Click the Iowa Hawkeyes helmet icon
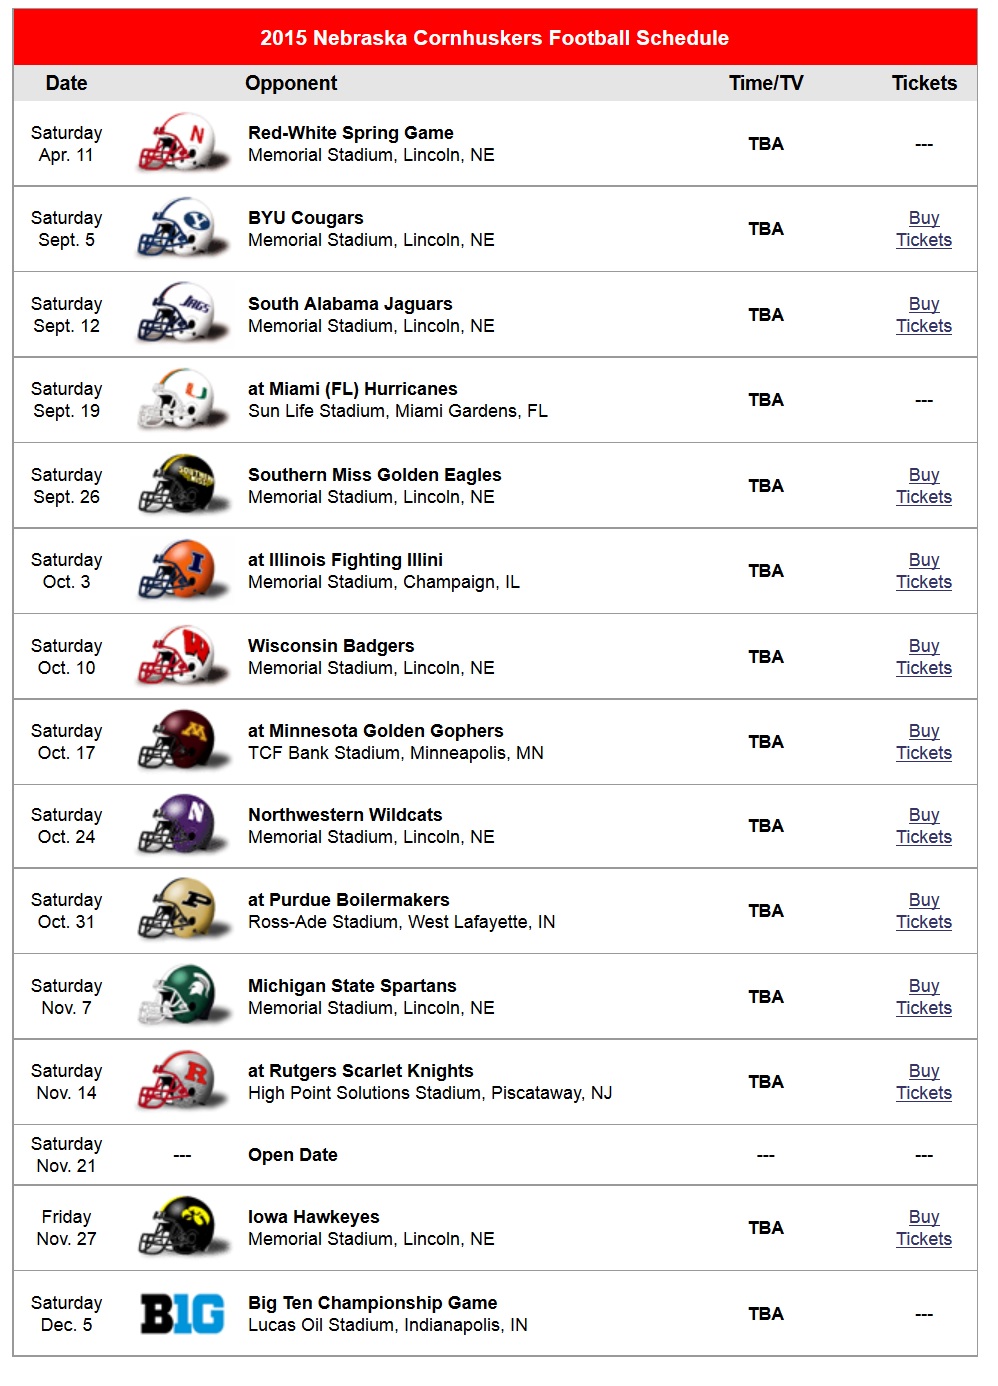Screen dimensions: 998x1386 click(182, 1228)
